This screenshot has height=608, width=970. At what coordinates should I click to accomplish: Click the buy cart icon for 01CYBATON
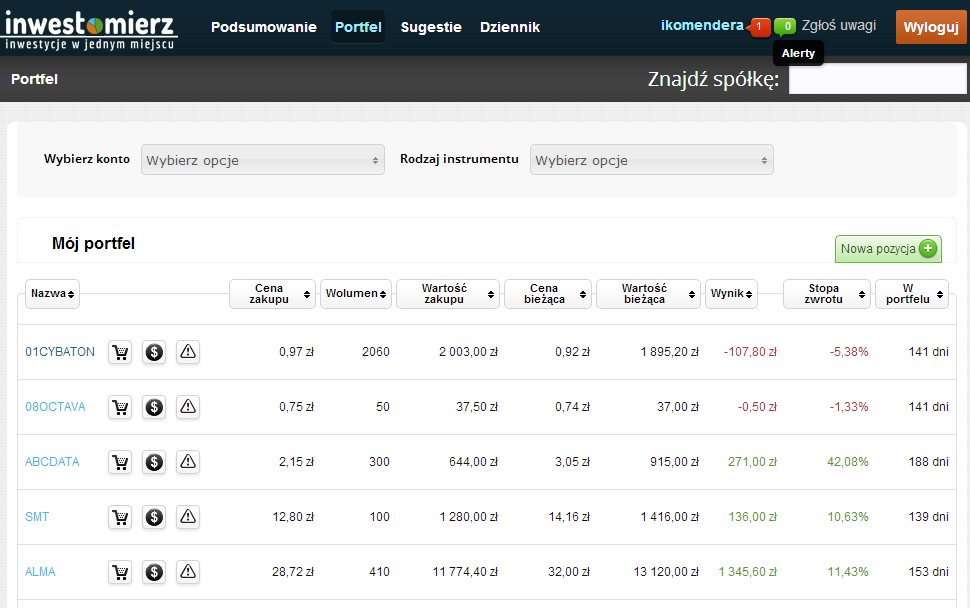(120, 352)
